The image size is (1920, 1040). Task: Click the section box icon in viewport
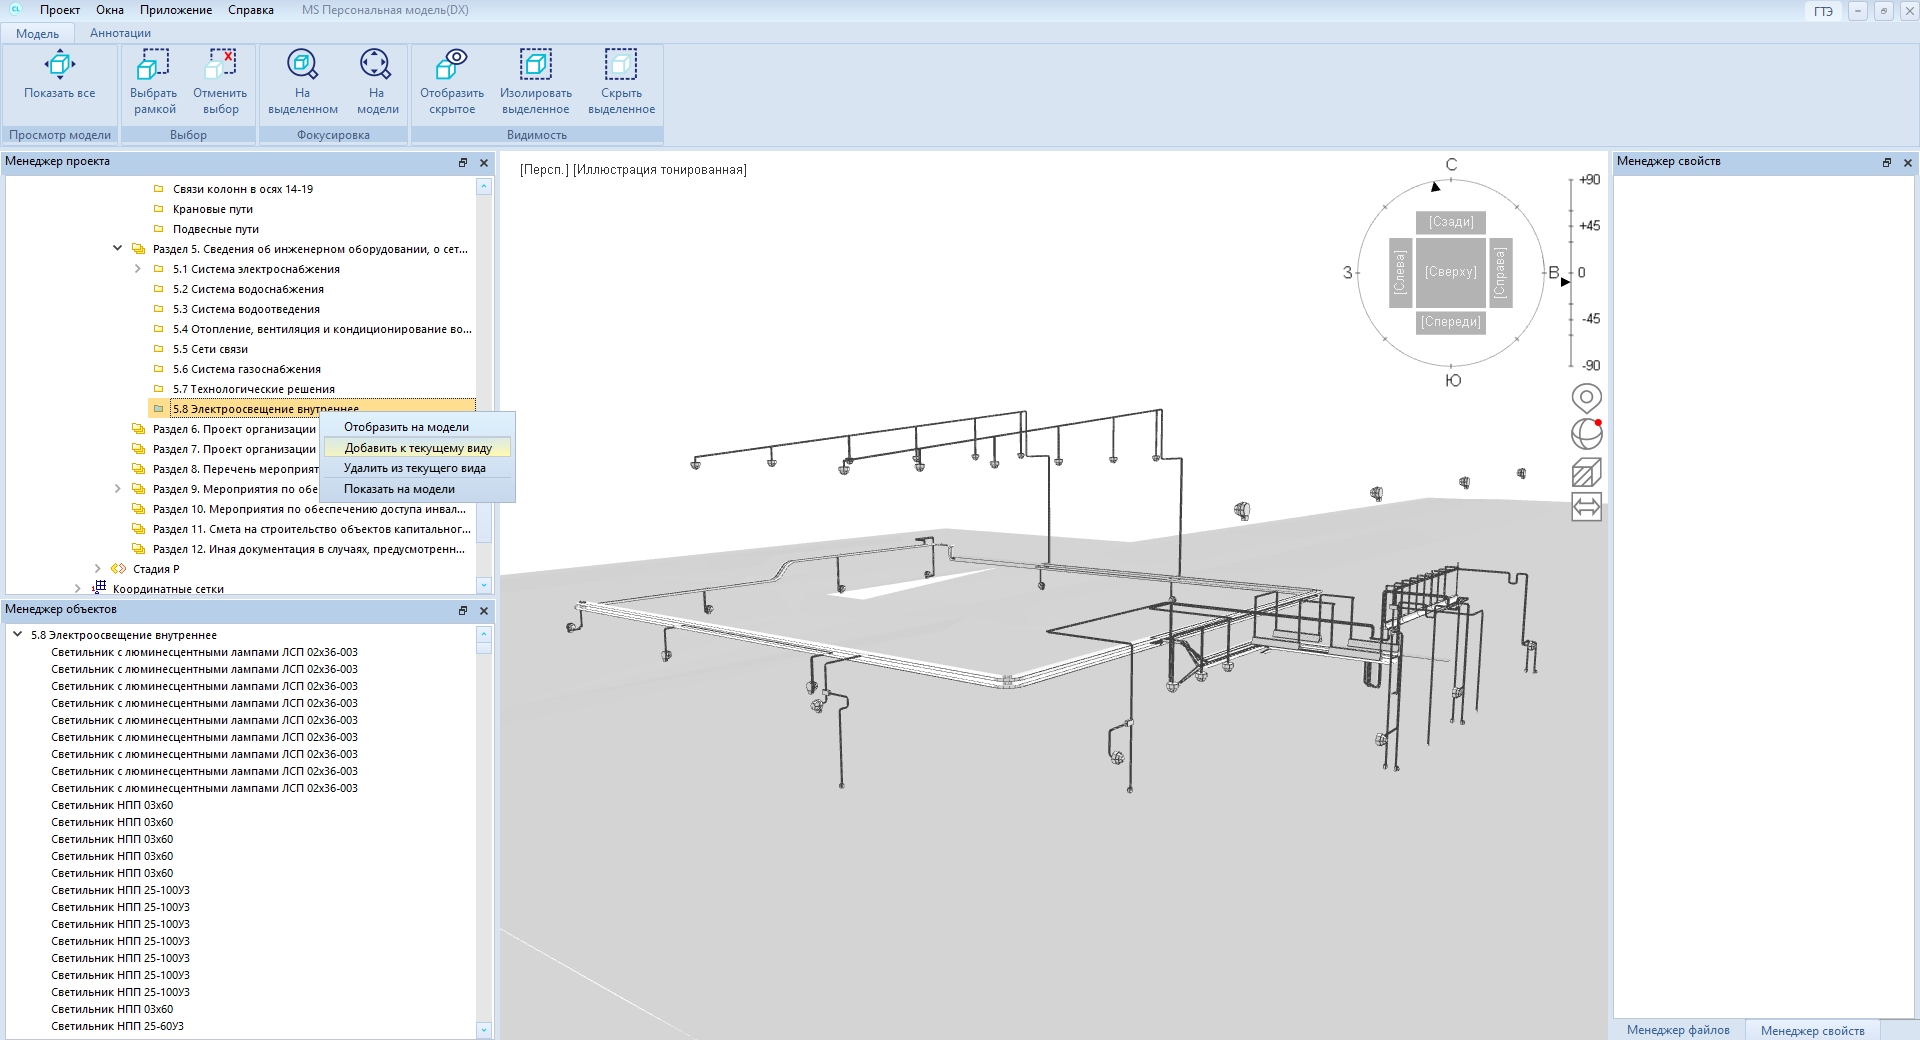1586,472
